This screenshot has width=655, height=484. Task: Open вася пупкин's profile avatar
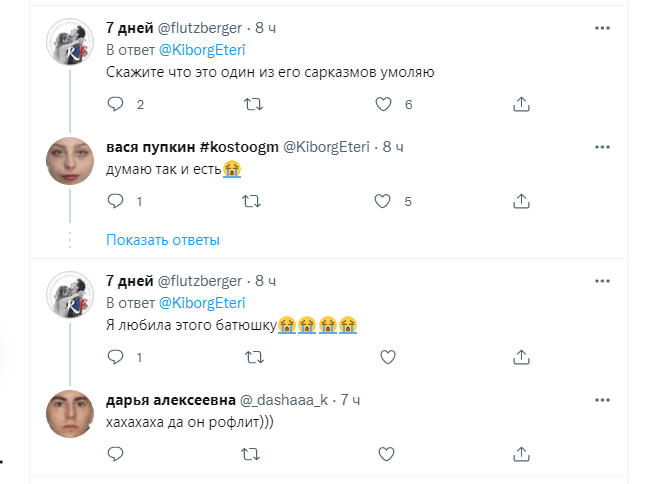coord(71,160)
